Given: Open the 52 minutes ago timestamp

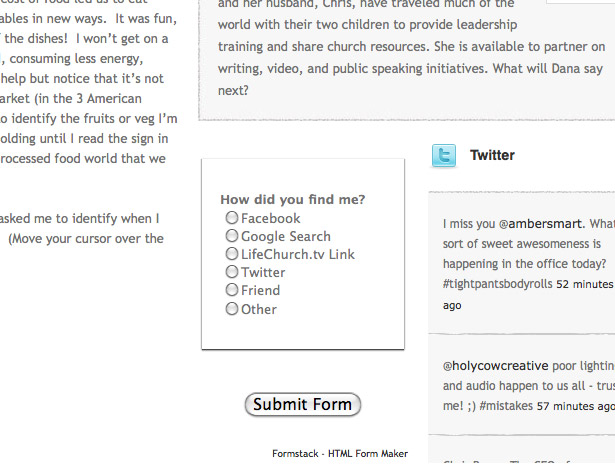Looking at the screenshot, I should [528, 295].
